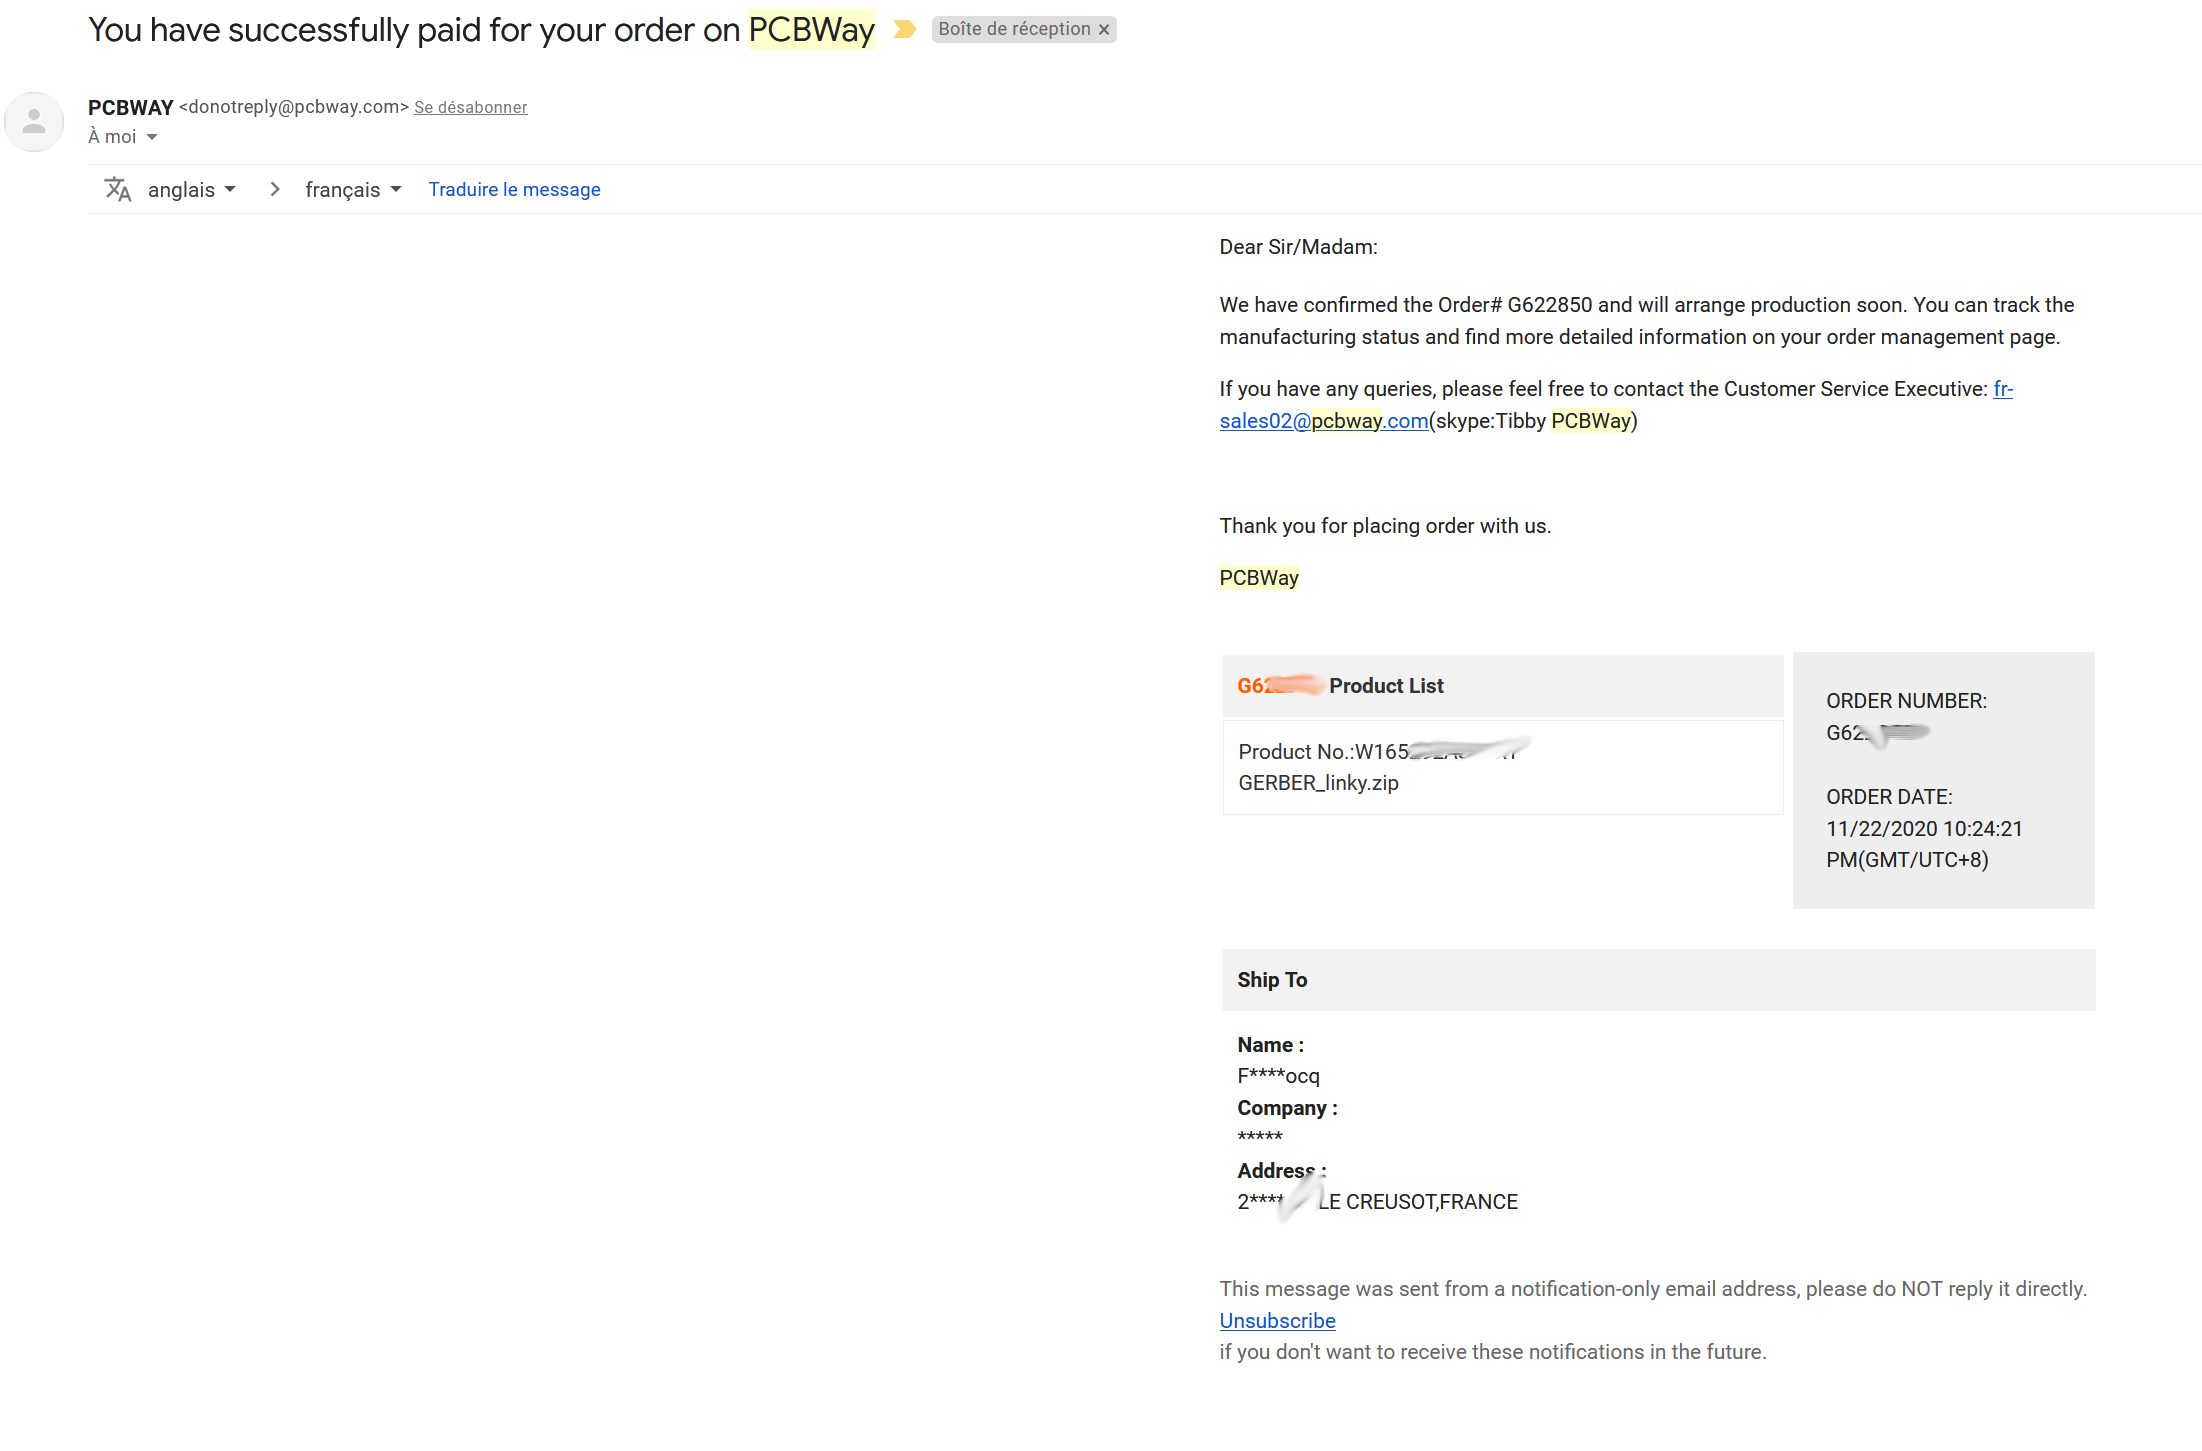
Task: Click the PCBWAY sender name
Action: coord(131,107)
